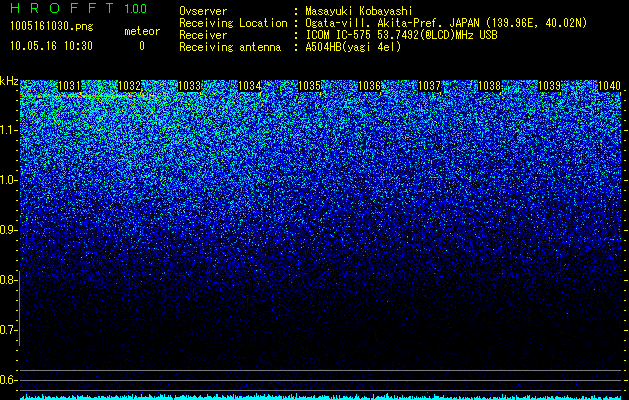The height and width of the screenshot is (400, 629).
Task: Click time marker 1034
Action: click(x=250, y=86)
